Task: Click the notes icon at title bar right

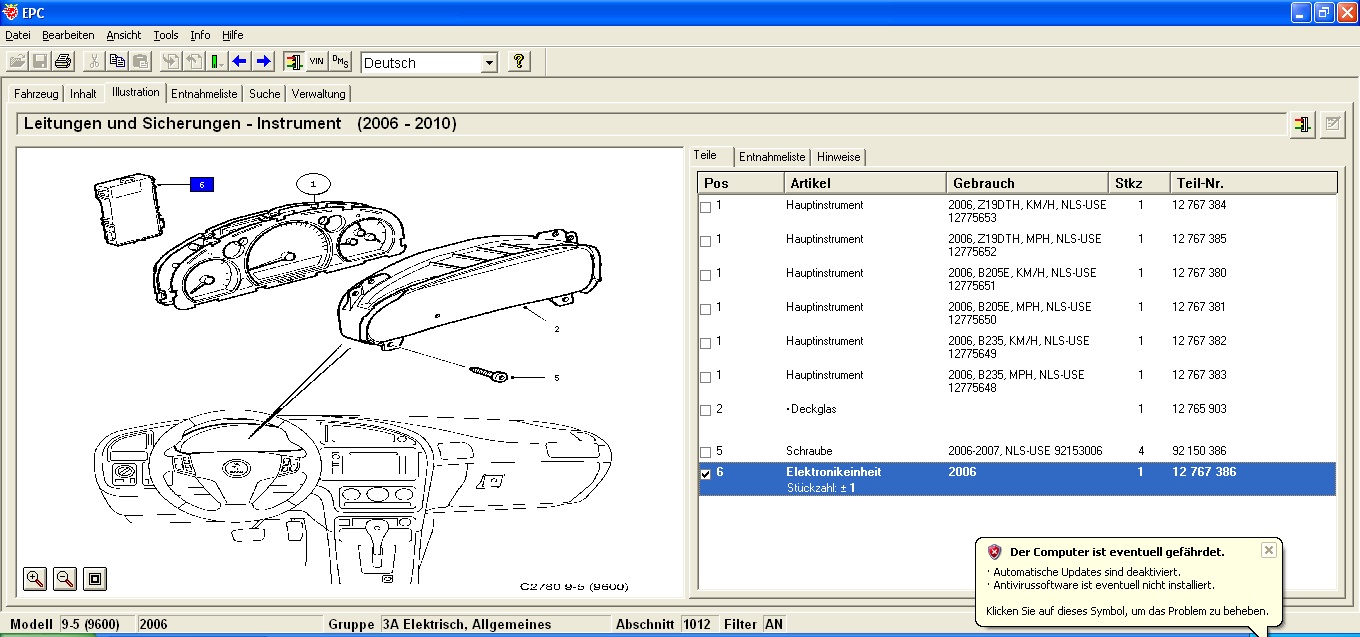Action: point(1332,125)
